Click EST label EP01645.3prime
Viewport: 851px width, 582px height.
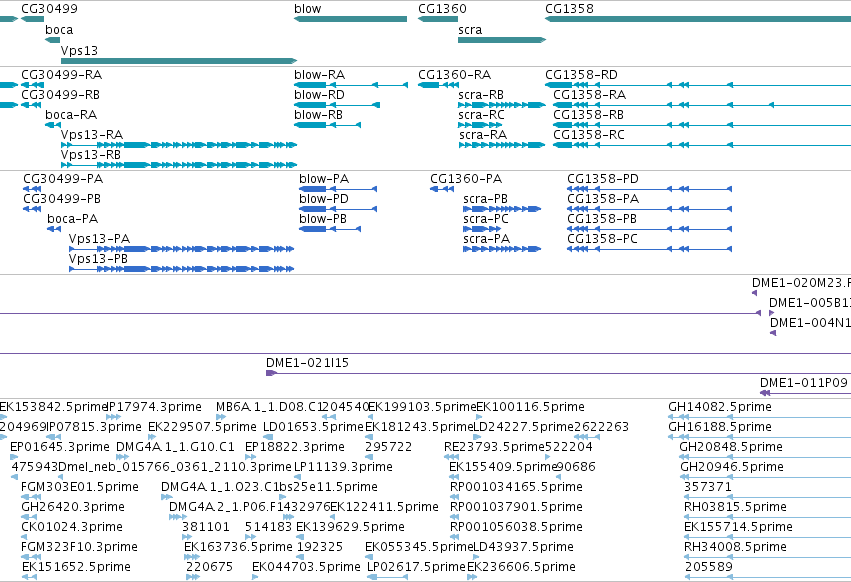60,447
